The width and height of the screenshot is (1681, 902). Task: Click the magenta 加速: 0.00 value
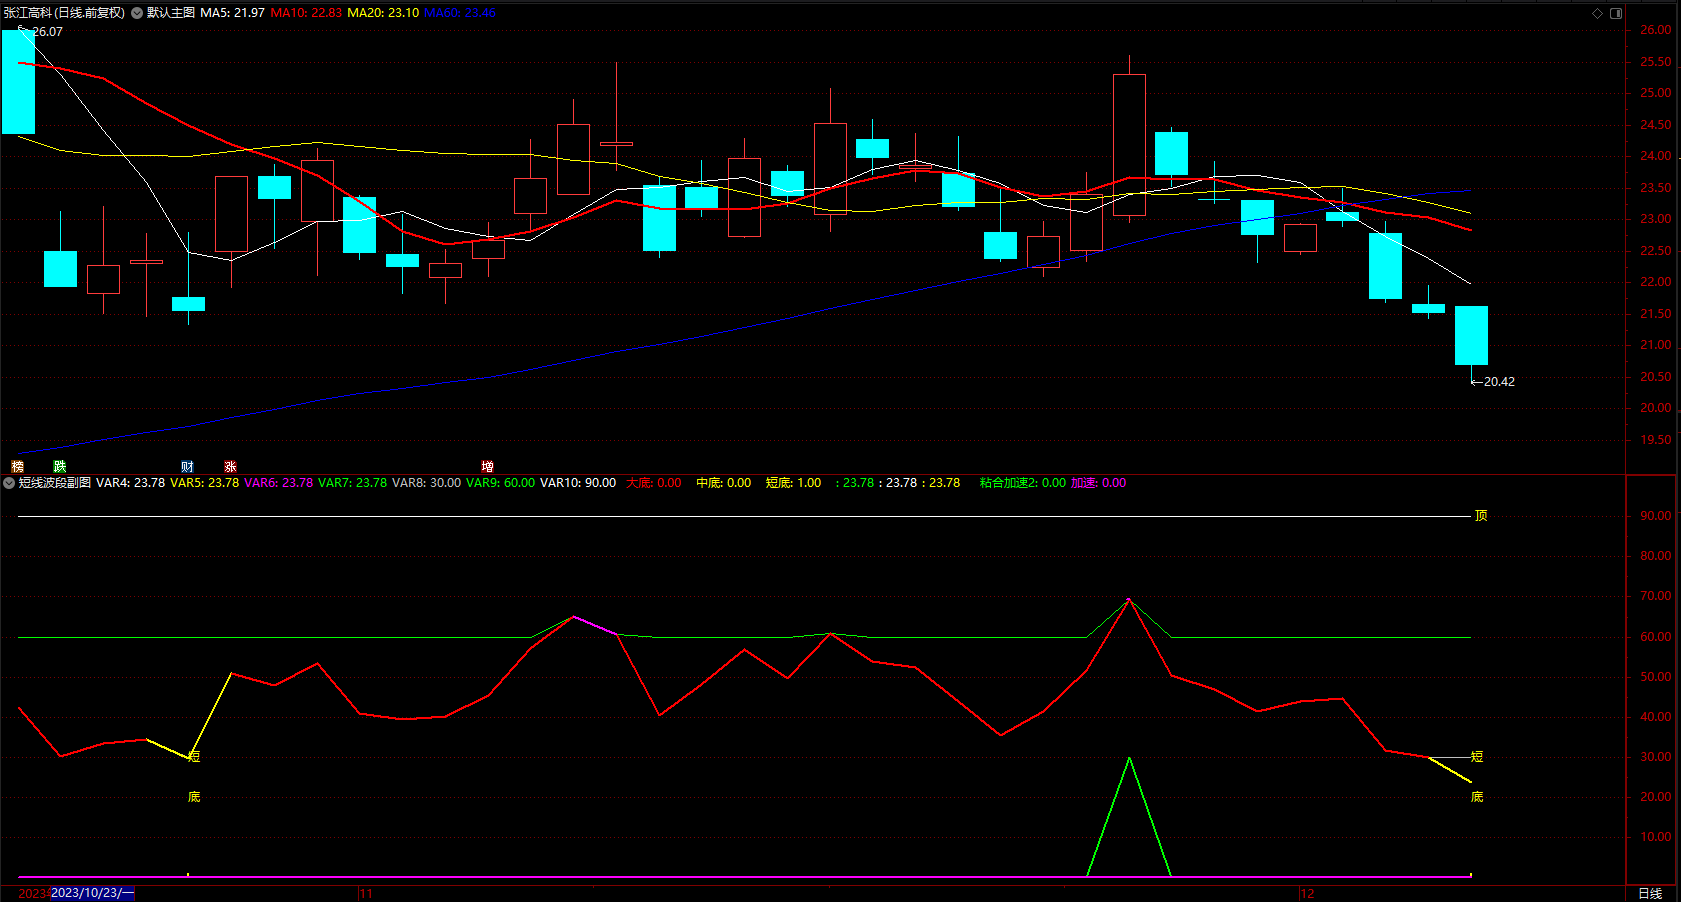(1099, 483)
